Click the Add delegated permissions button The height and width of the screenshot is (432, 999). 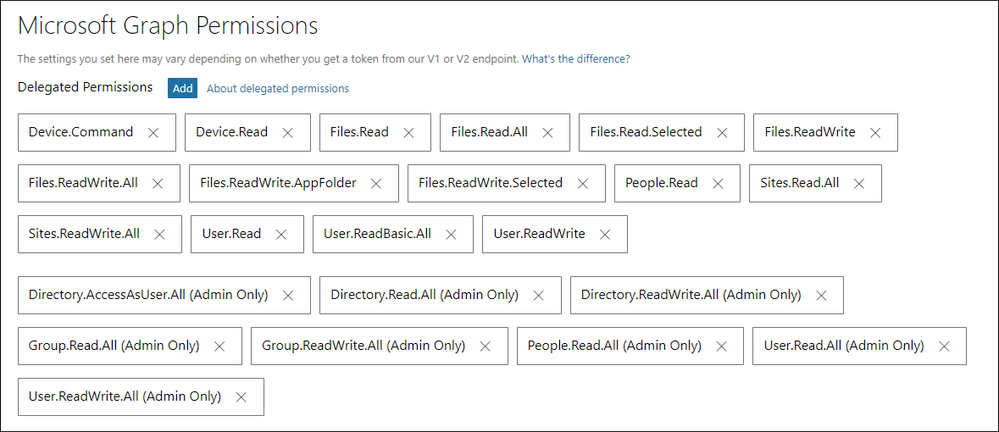(x=182, y=88)
